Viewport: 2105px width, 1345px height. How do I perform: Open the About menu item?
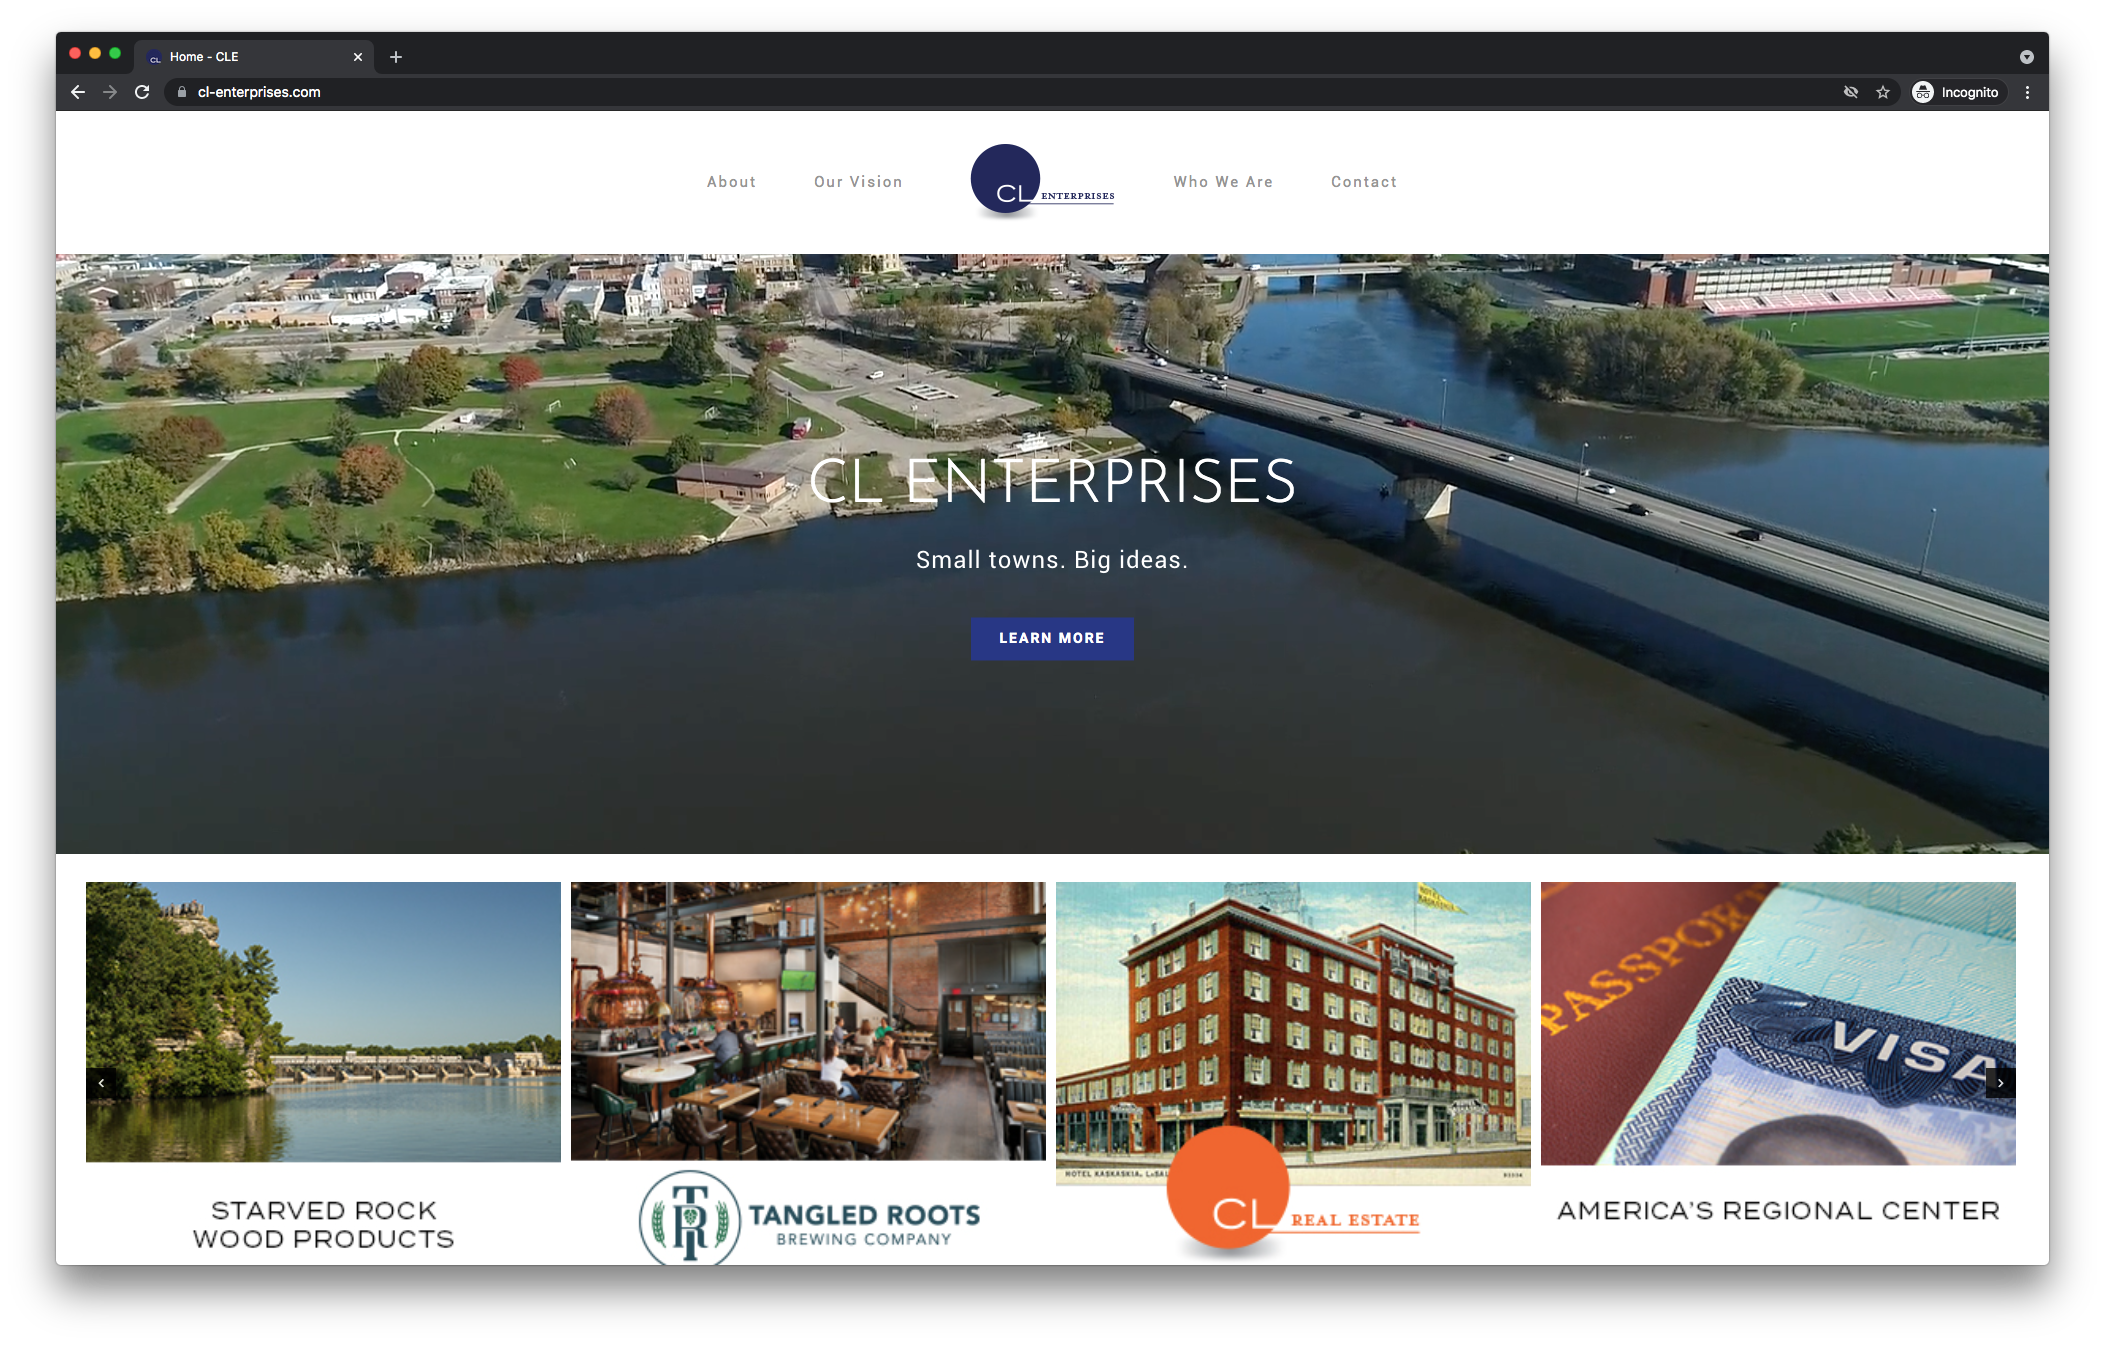coord(731,182)
